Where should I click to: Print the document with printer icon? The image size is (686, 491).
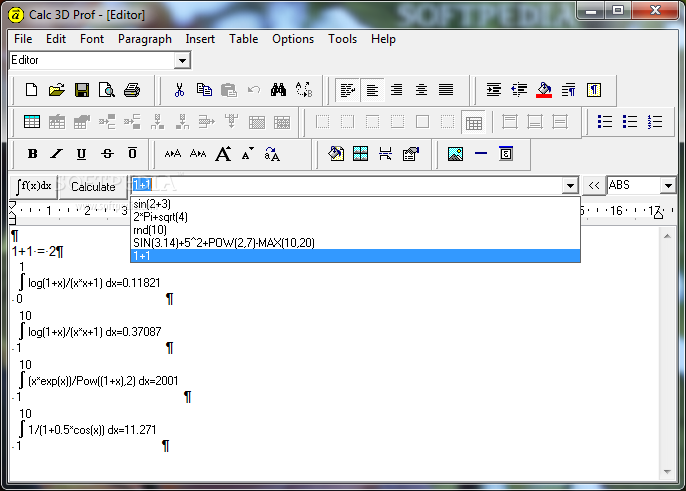click(132, 90)
